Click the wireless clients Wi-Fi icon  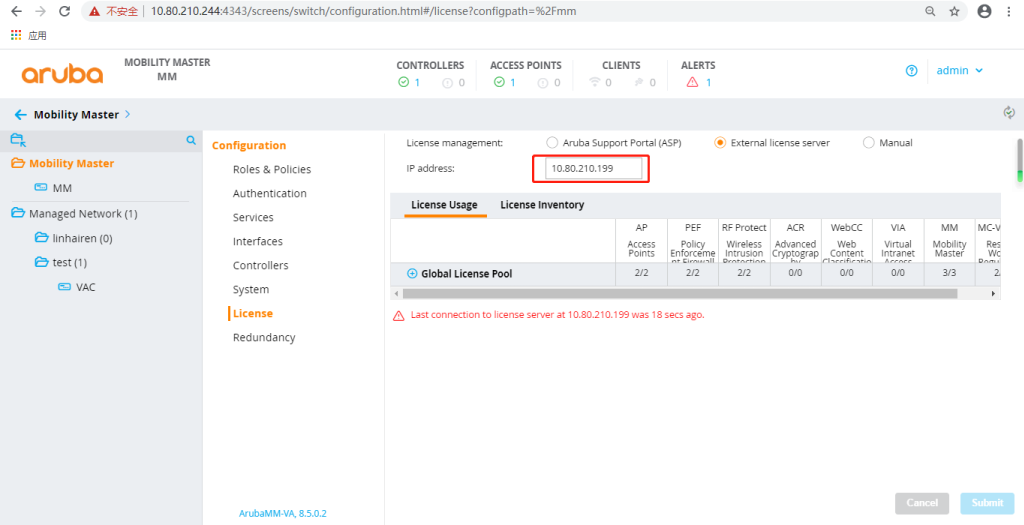point(594,82)
